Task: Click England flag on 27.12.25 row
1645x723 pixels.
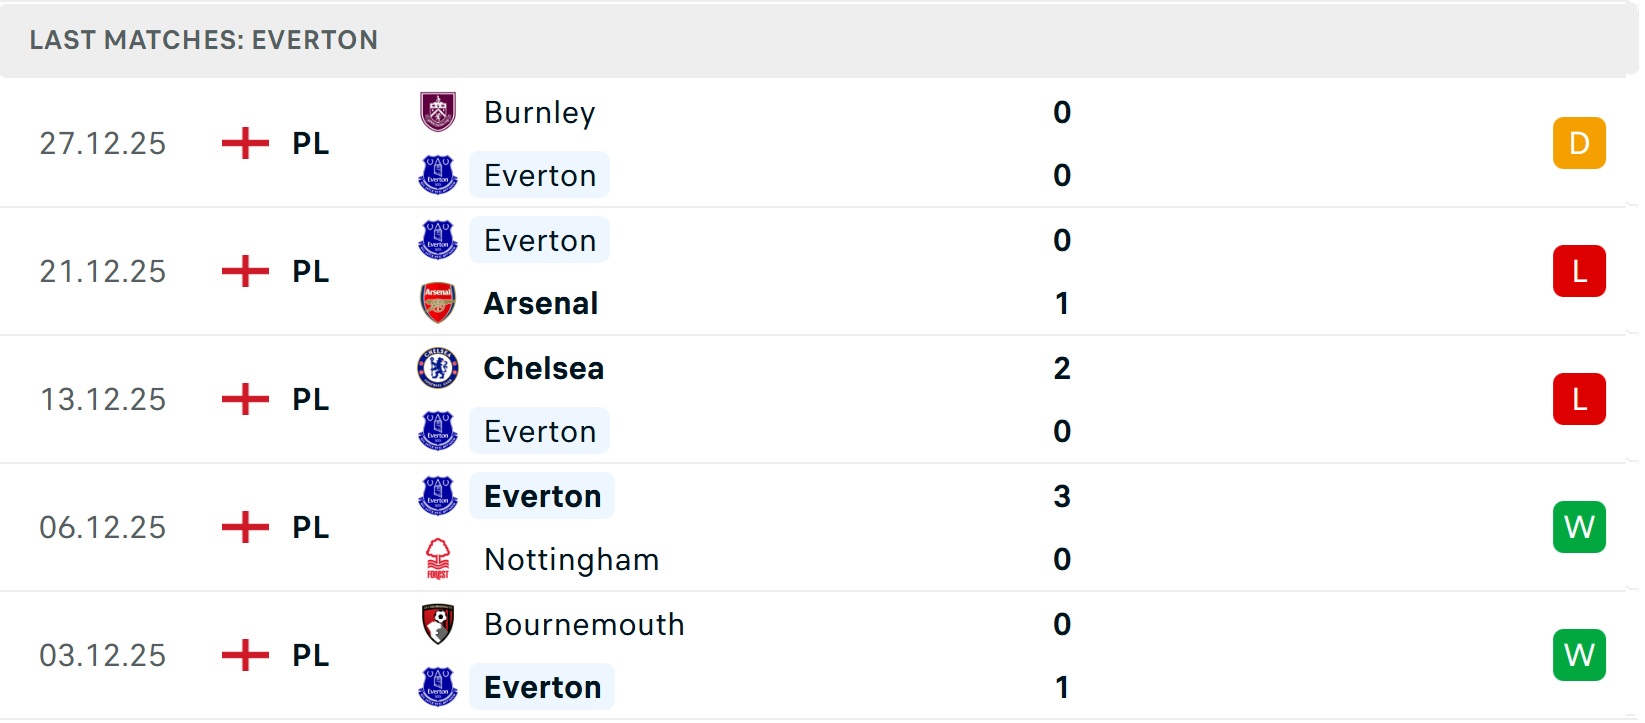Action: tap(245, 143)
